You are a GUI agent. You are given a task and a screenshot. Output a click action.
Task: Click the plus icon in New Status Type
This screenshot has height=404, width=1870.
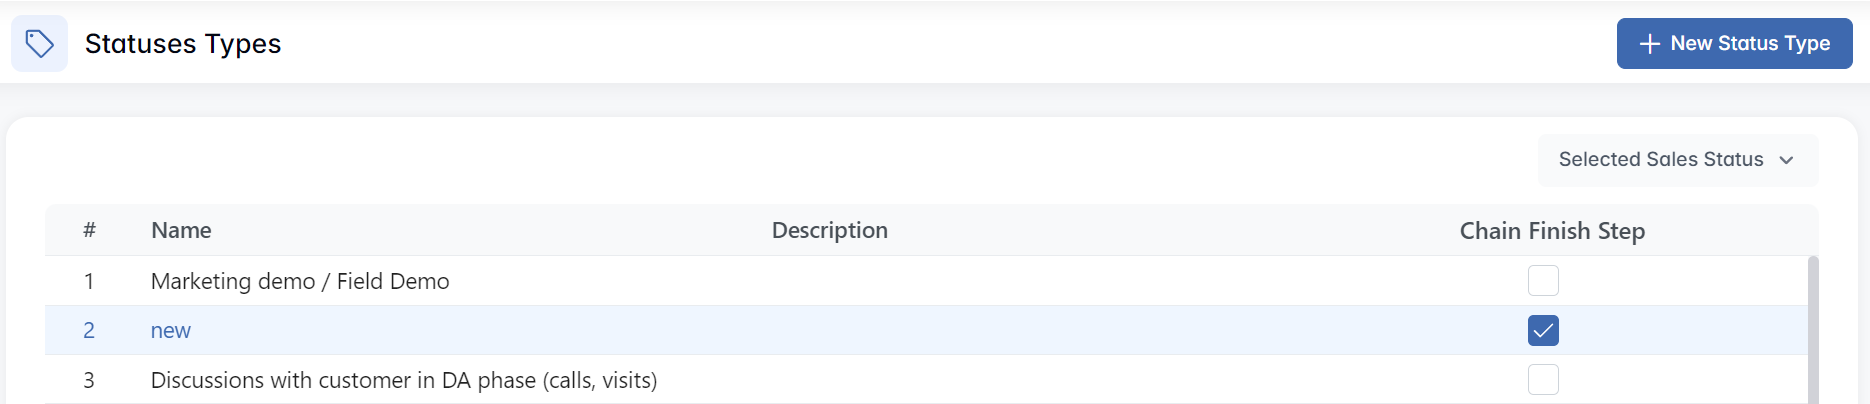point(1649,44)
